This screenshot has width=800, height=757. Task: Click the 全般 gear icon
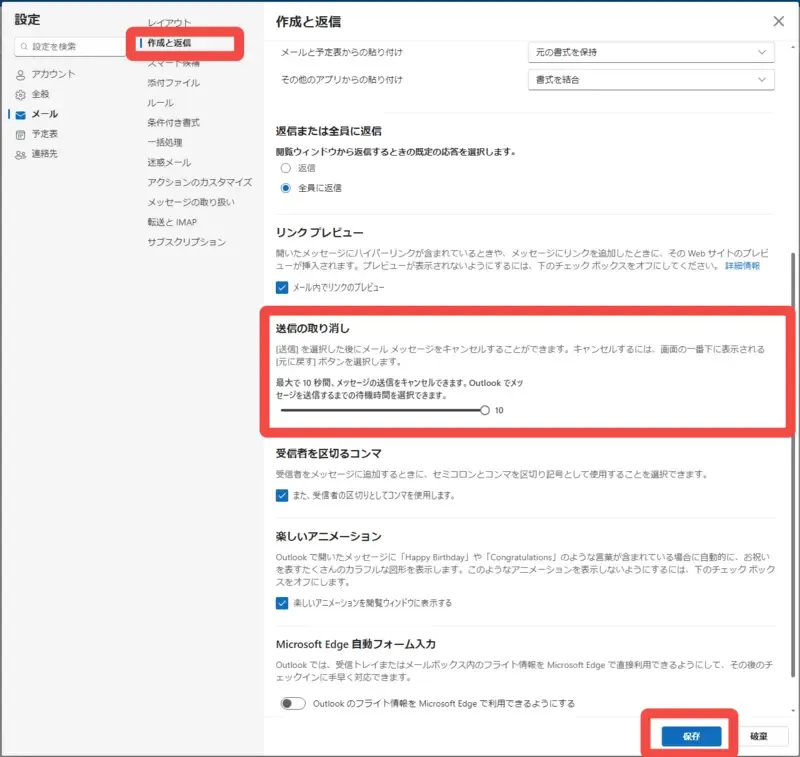tap(20, 95)
